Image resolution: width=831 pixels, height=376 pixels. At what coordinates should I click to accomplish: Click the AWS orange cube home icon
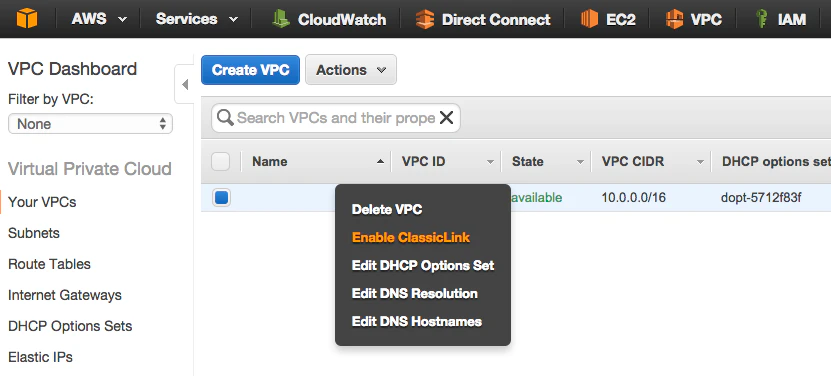(x=27, y=19)
